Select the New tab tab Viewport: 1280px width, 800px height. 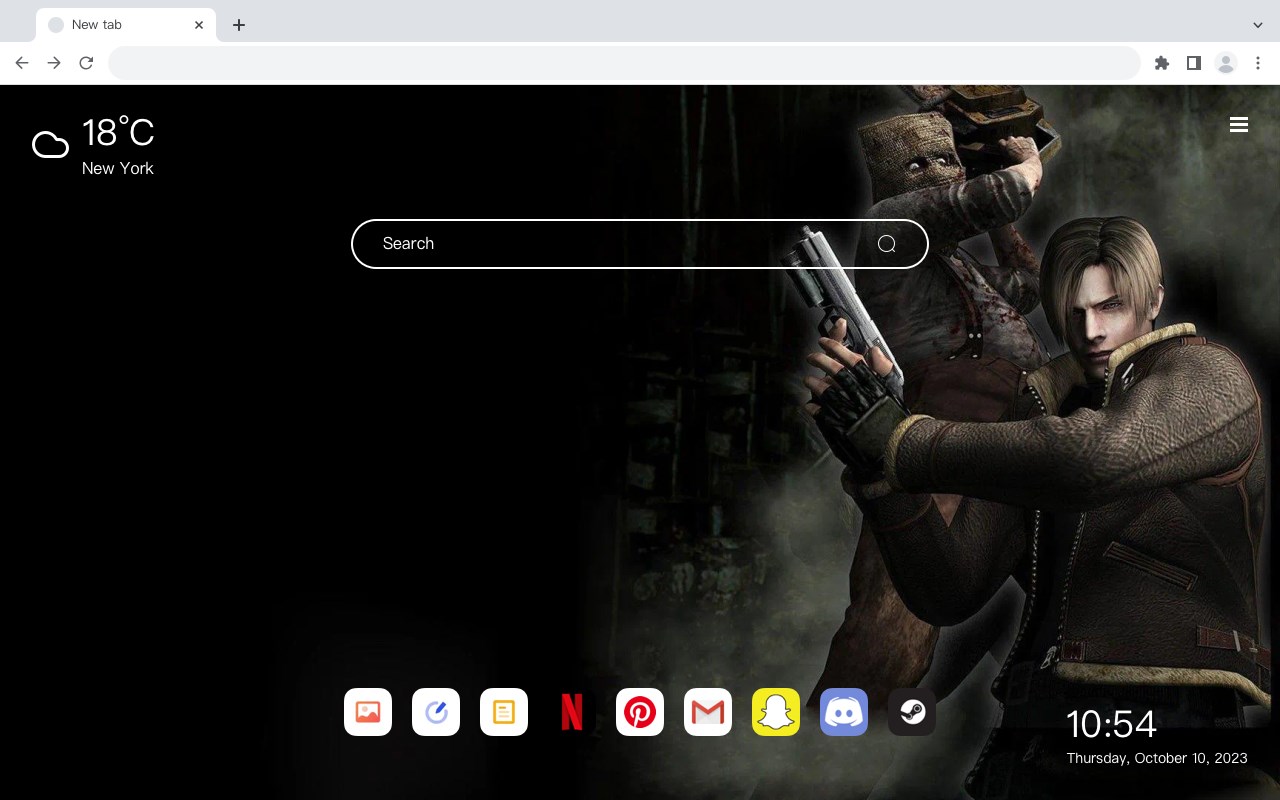click(126, 25)
